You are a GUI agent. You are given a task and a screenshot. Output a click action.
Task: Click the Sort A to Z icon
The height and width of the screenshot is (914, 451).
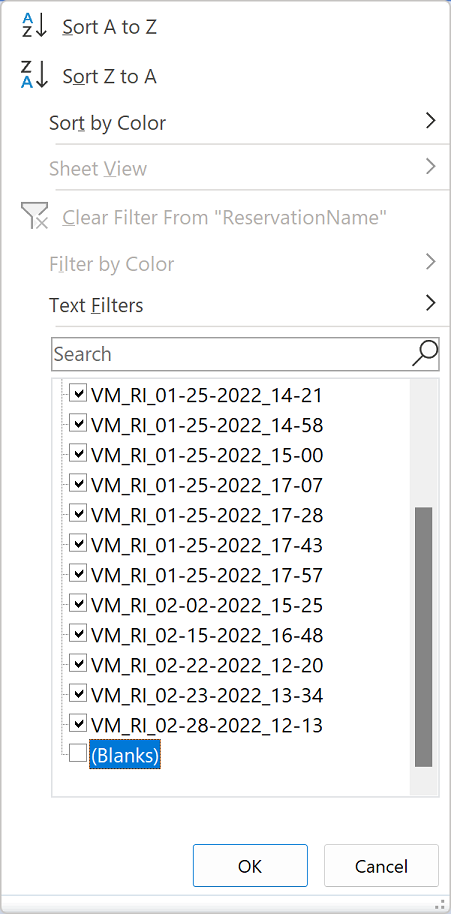33,27
